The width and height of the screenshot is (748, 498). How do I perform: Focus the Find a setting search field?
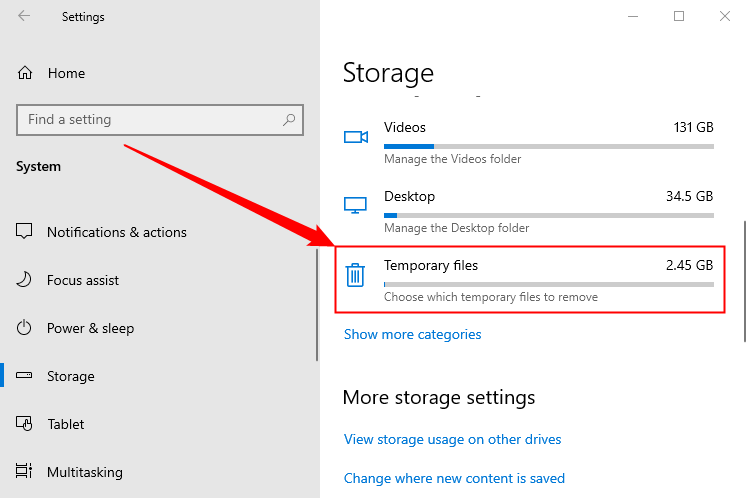tap(150, 120)
